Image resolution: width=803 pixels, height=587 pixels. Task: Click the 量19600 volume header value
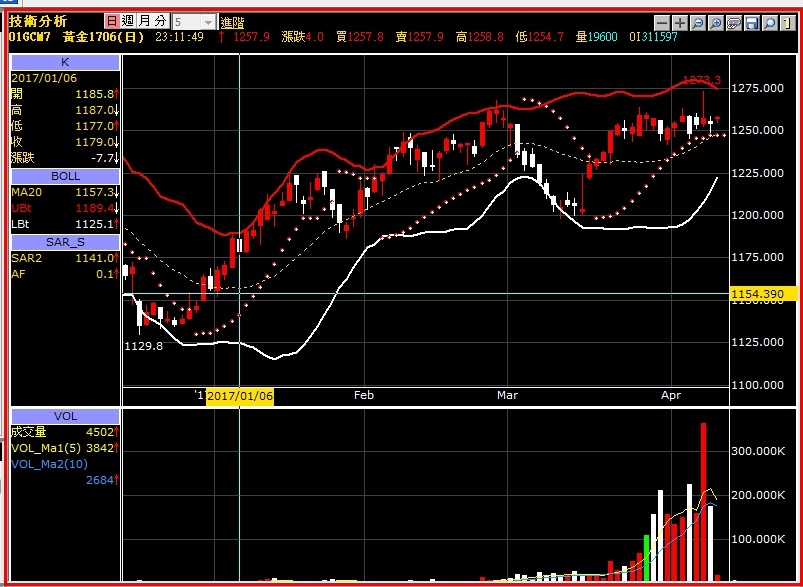pyautogui.click(x=597, y=37)
